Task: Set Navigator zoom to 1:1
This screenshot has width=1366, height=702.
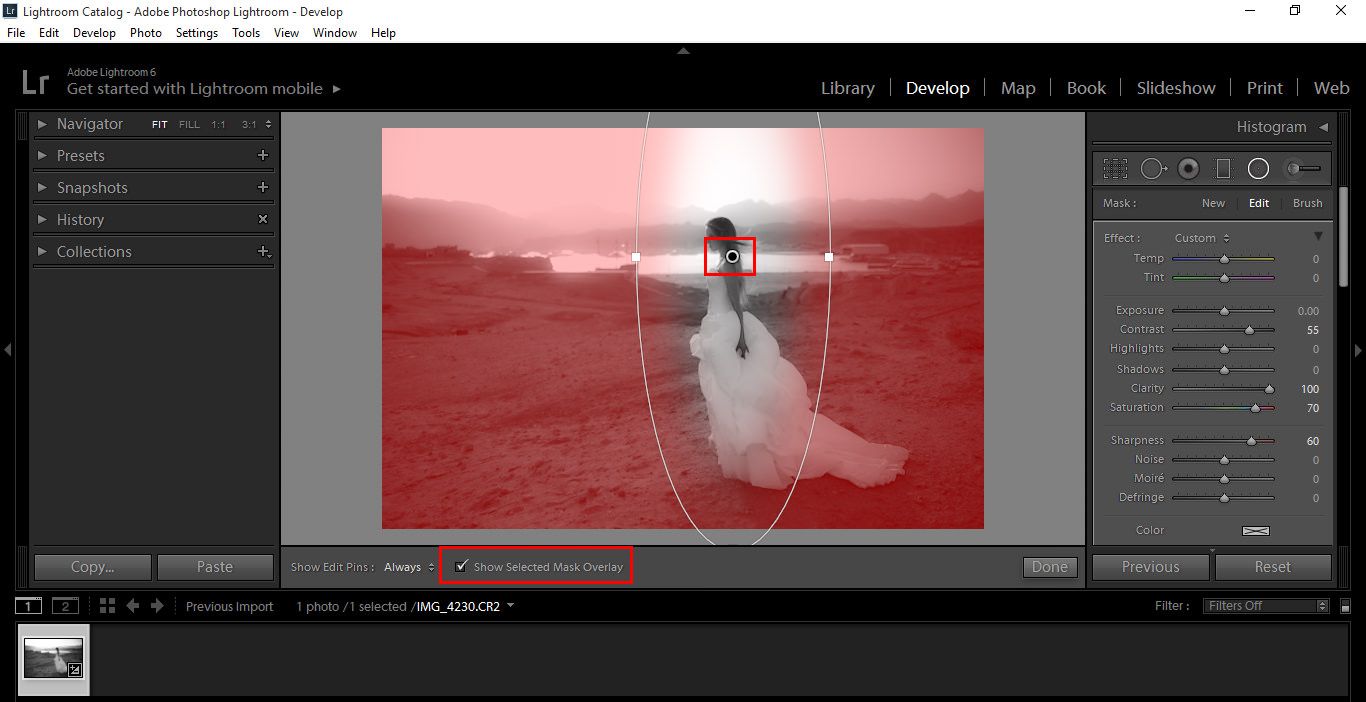Action: tap(218, 125)
